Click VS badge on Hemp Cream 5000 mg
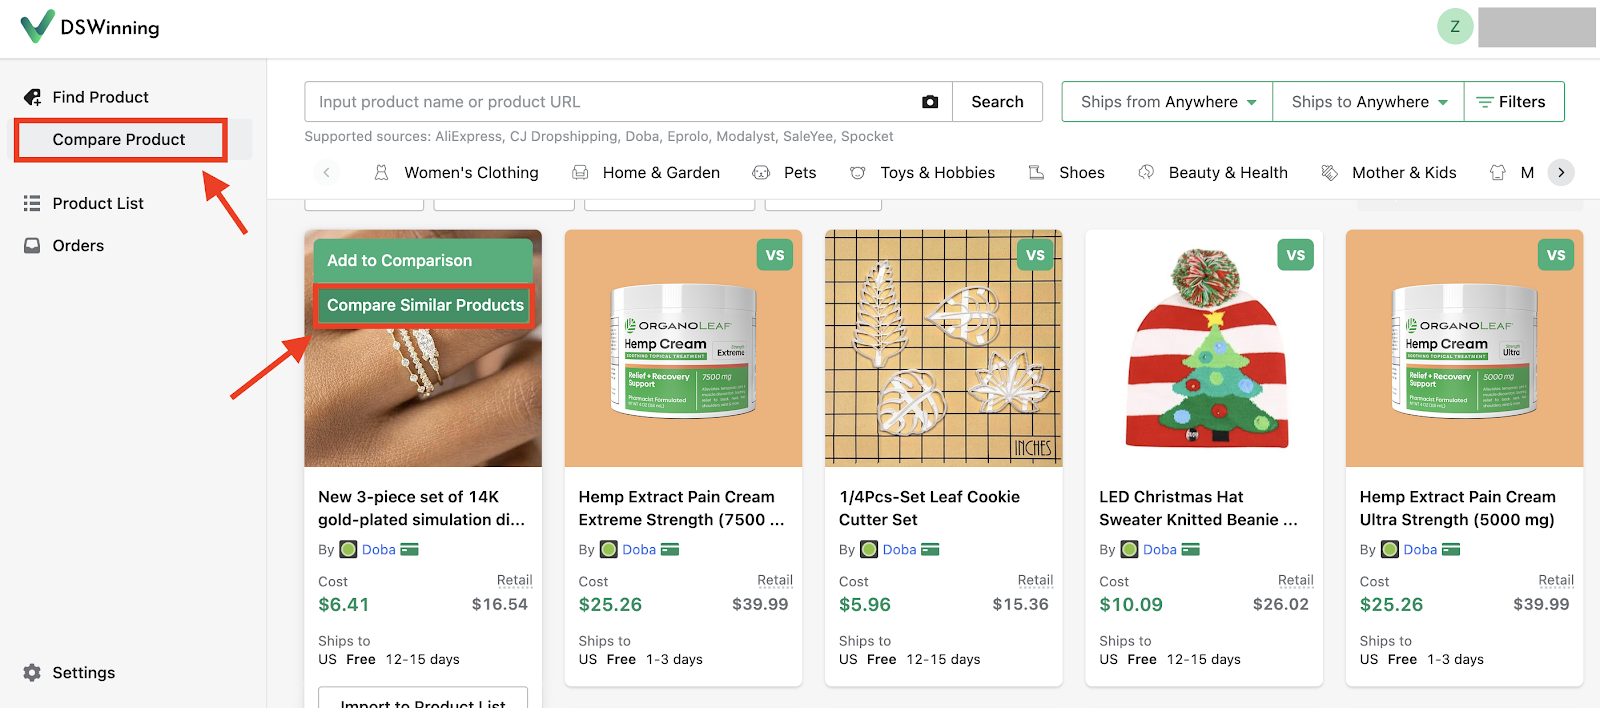This screenshot has height=708, width=1600. [1556, 255]
